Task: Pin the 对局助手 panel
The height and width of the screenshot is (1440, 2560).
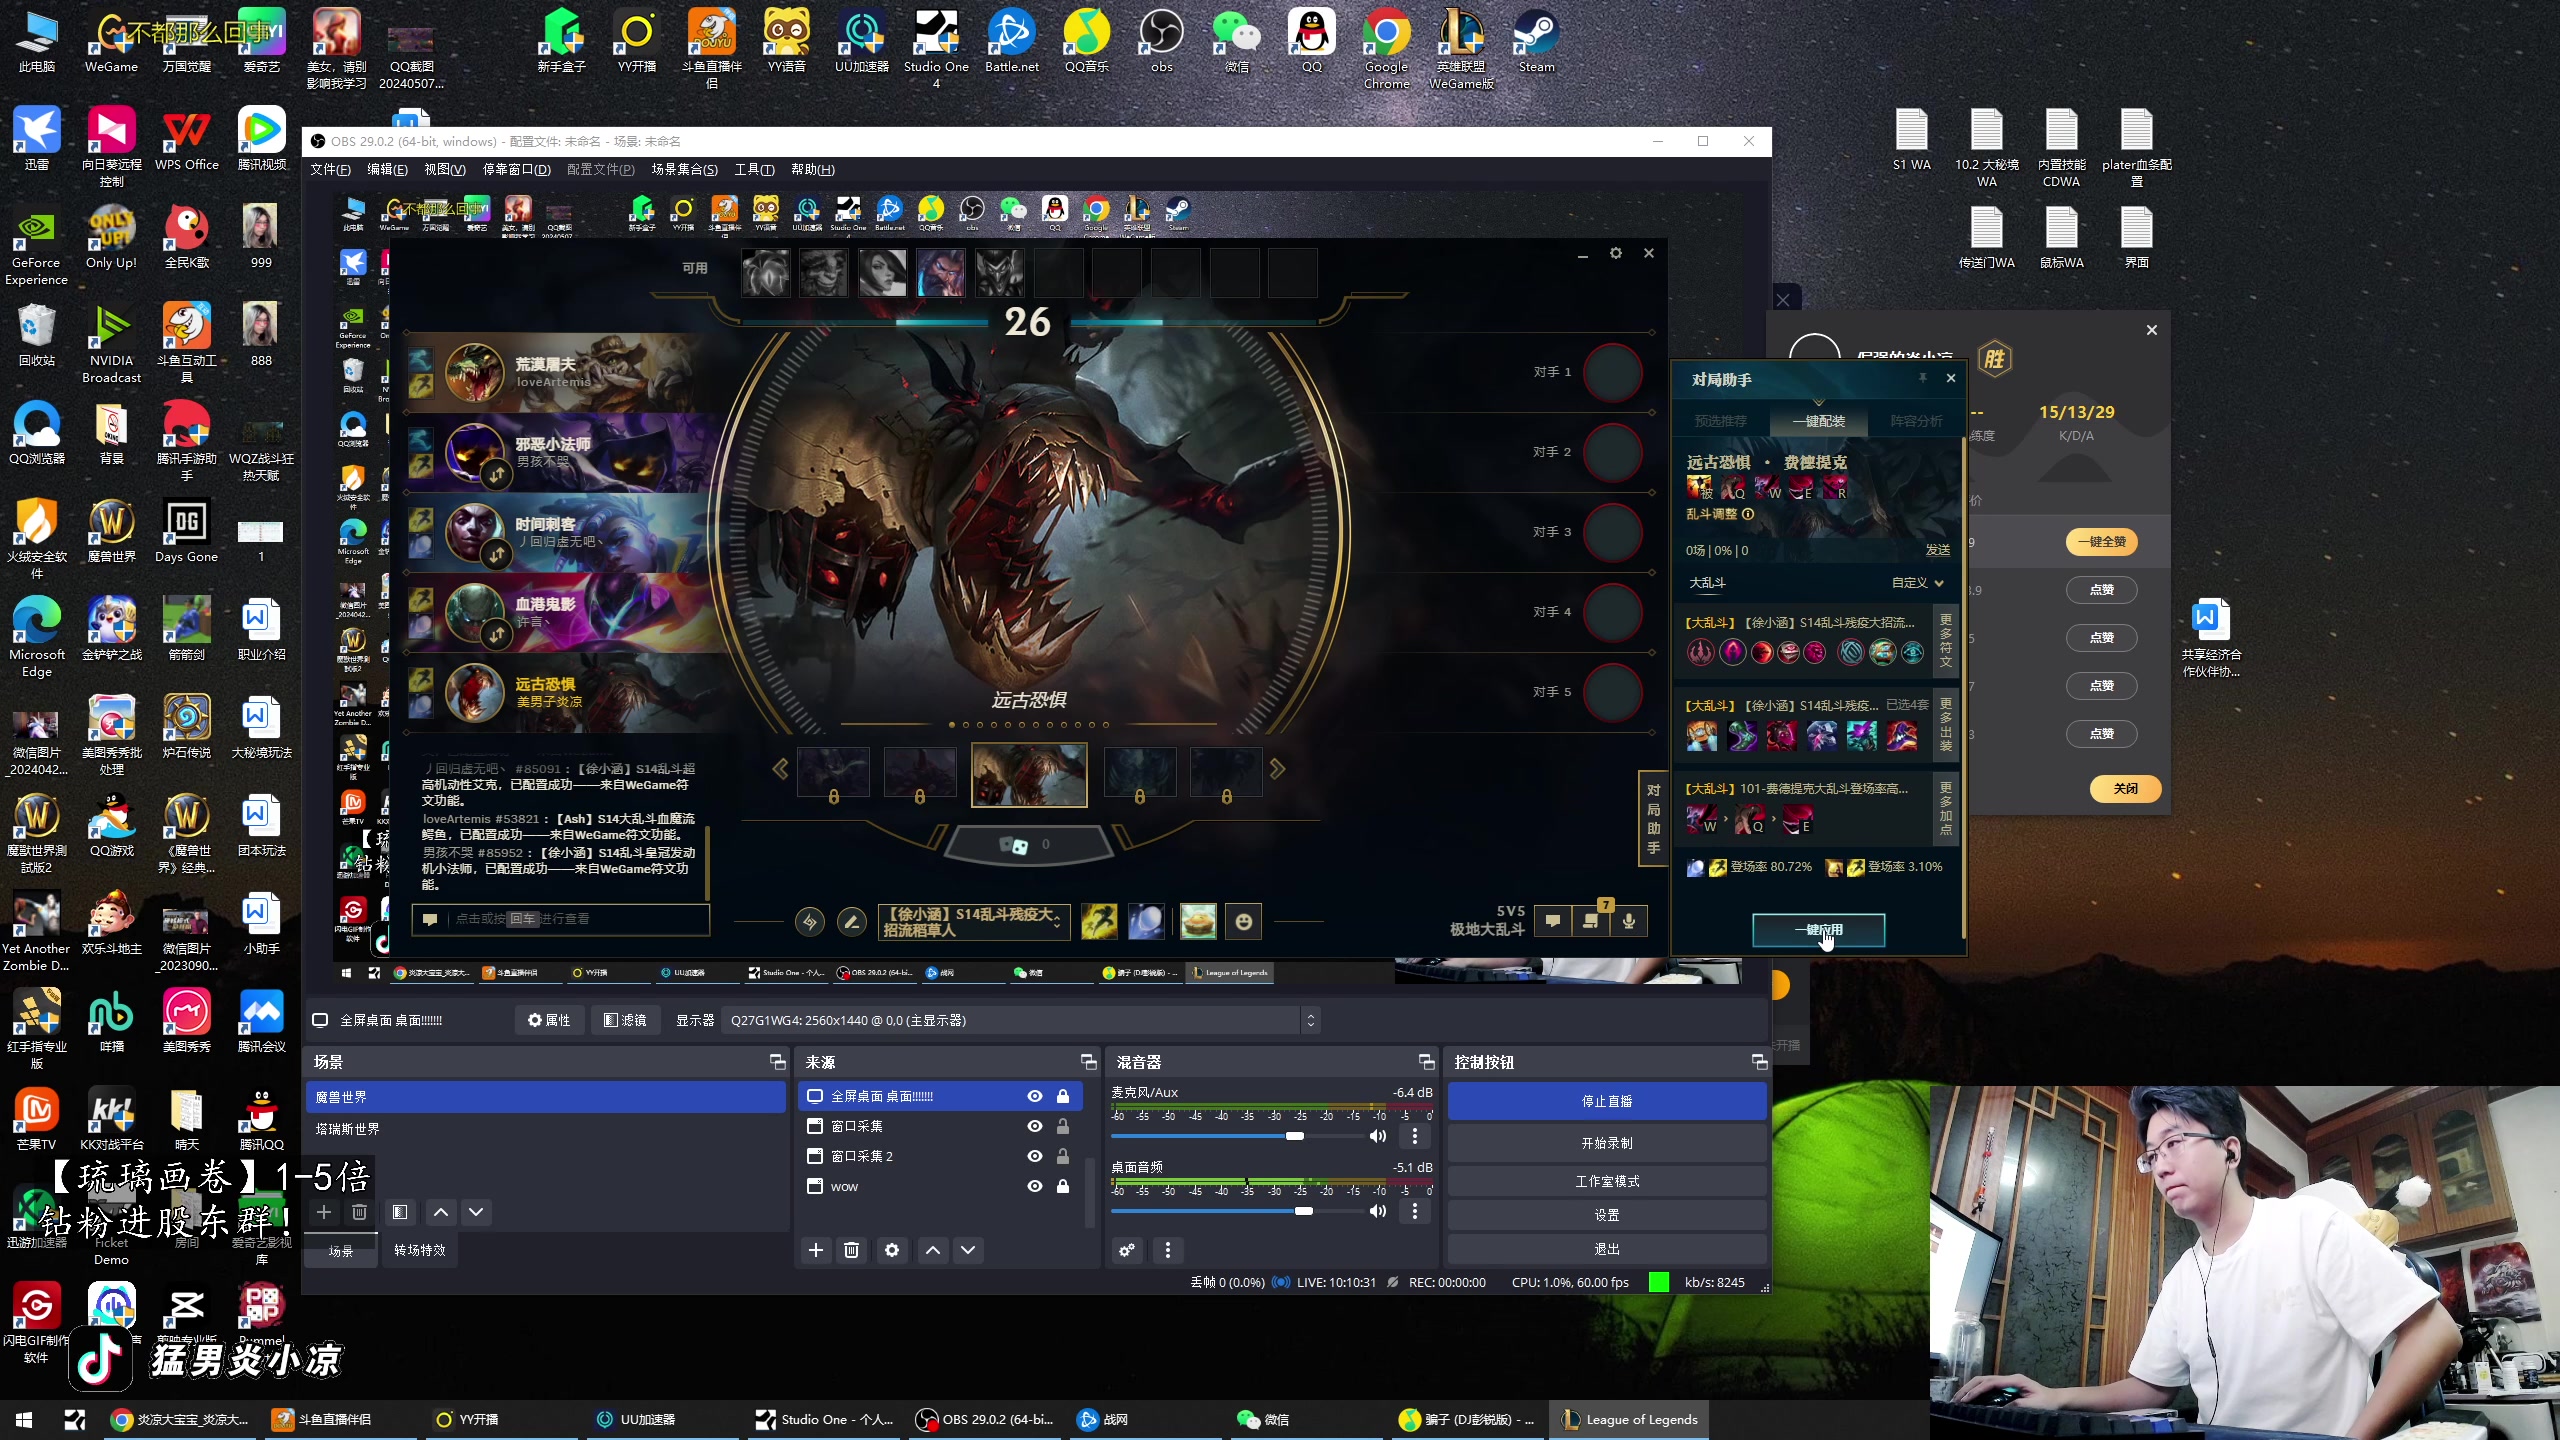Action: tap(1922, 378)
